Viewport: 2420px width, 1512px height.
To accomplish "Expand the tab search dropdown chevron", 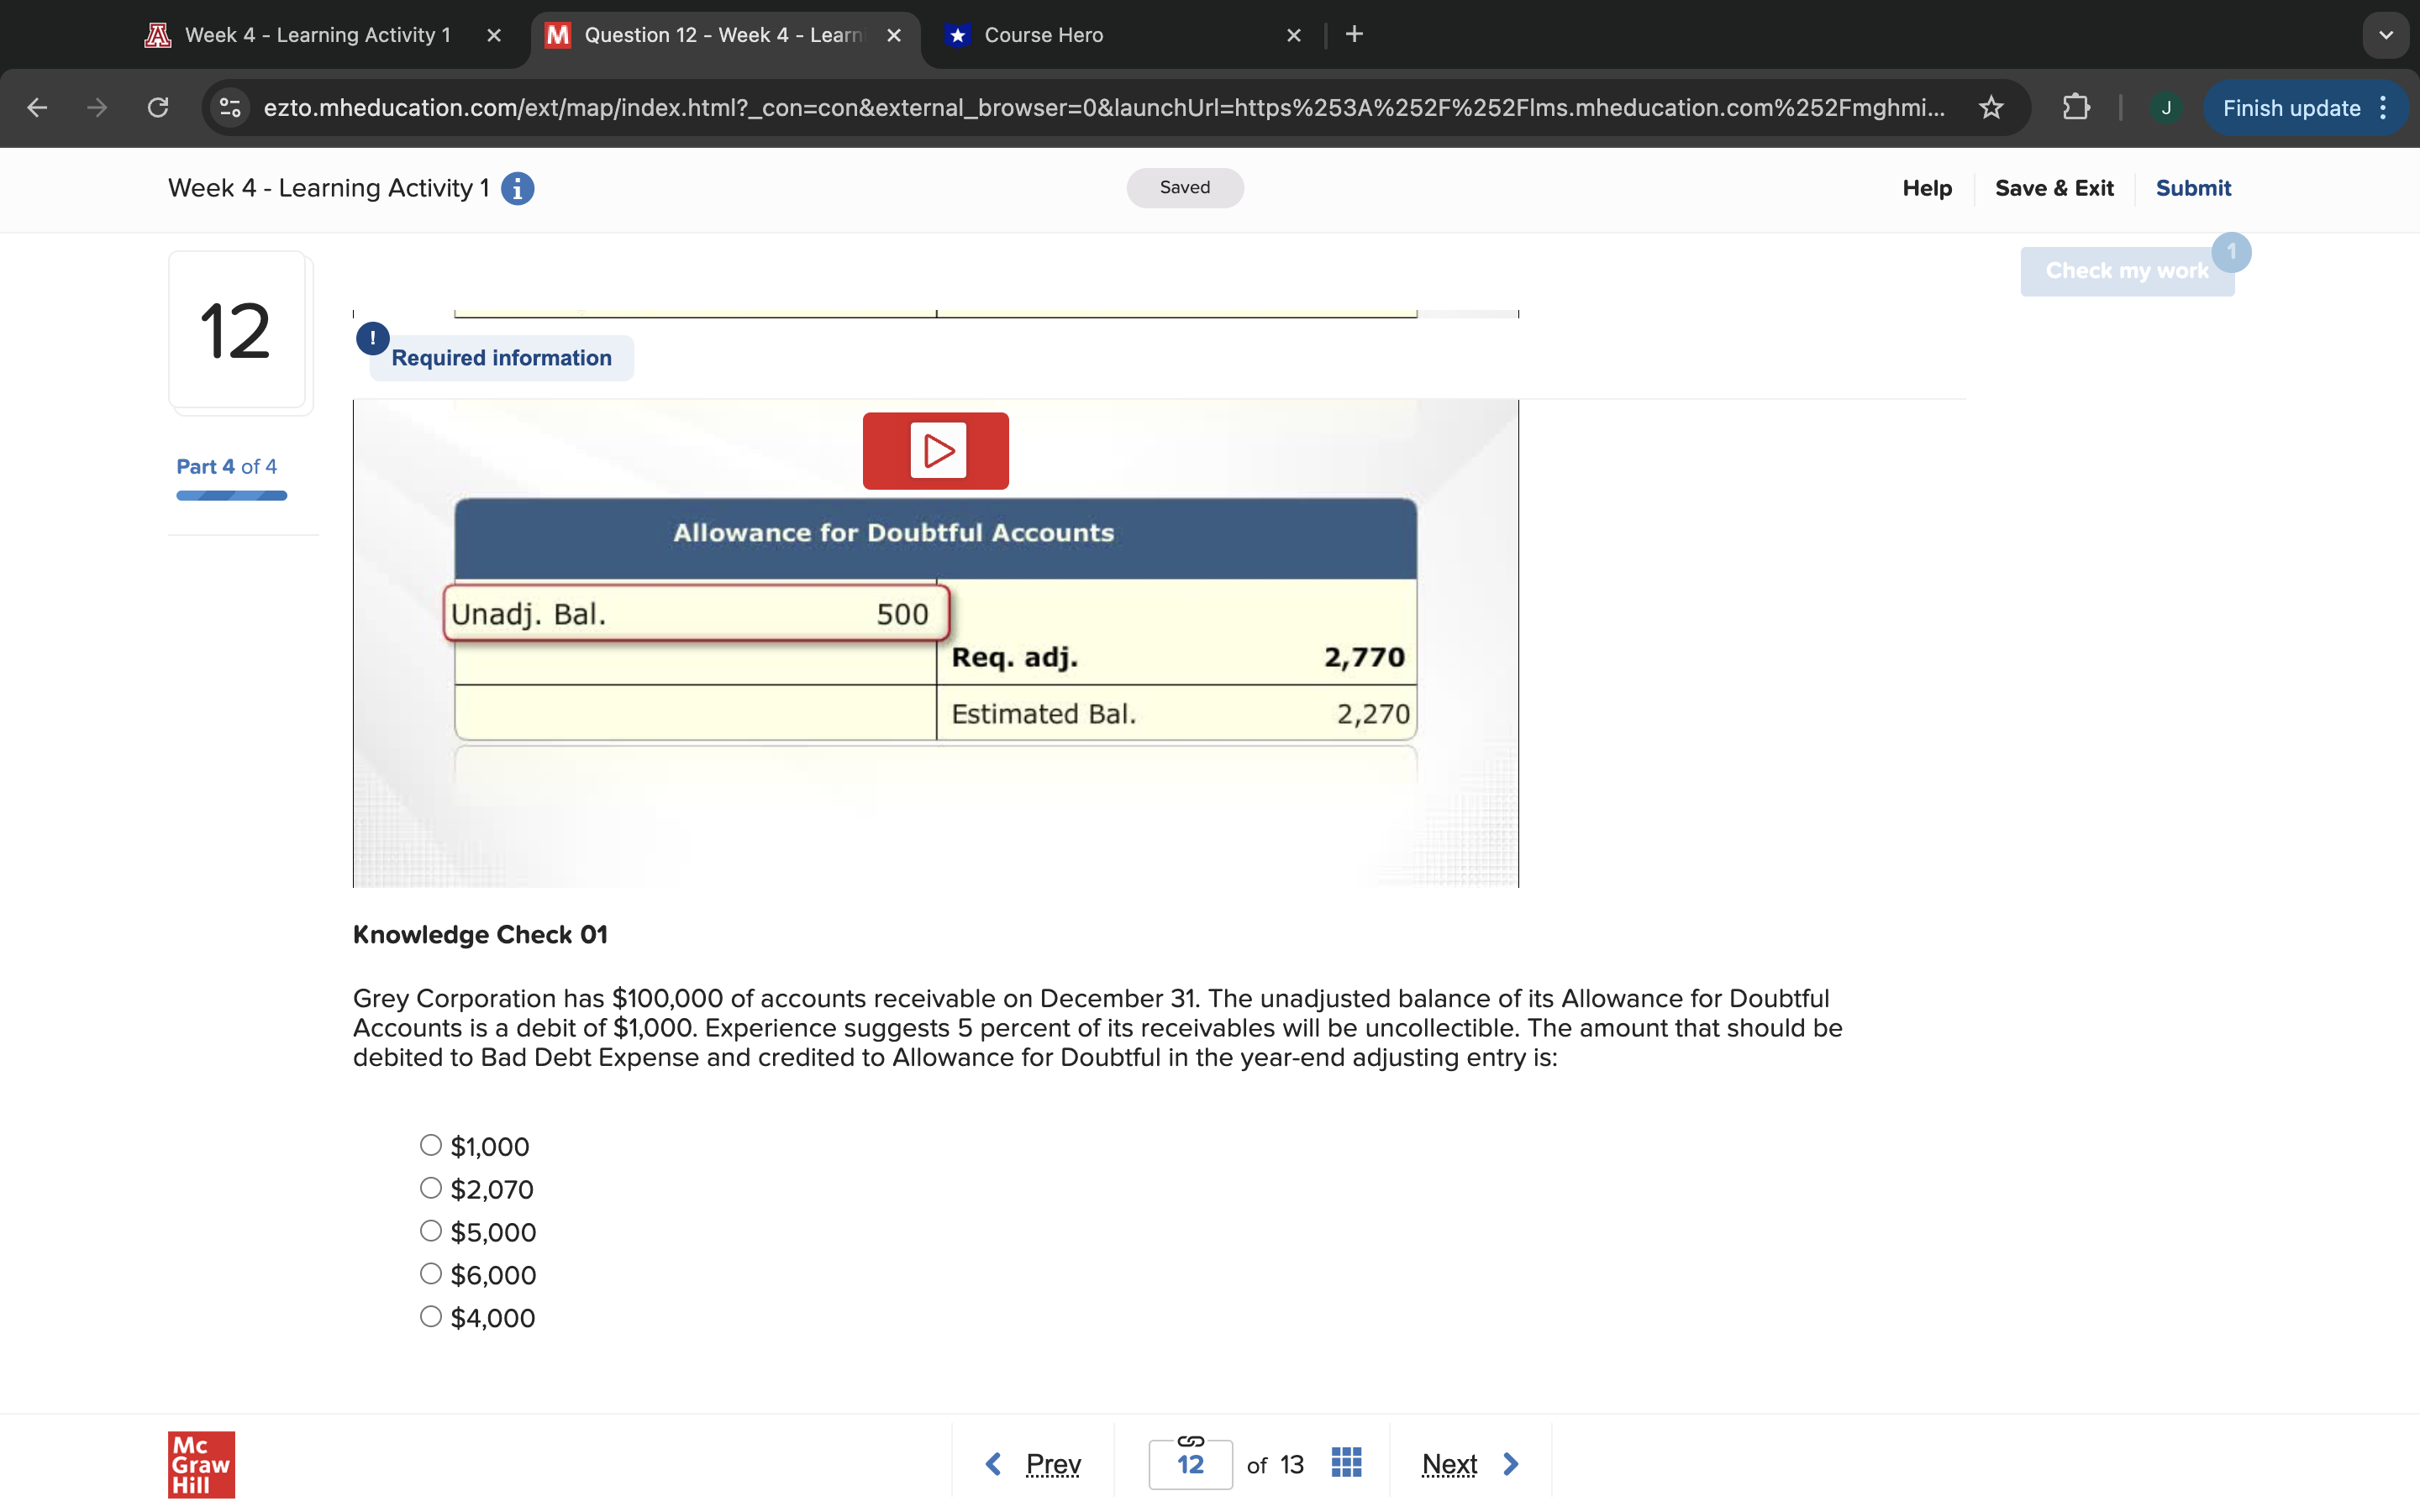I will click(x=2385, y=35).
